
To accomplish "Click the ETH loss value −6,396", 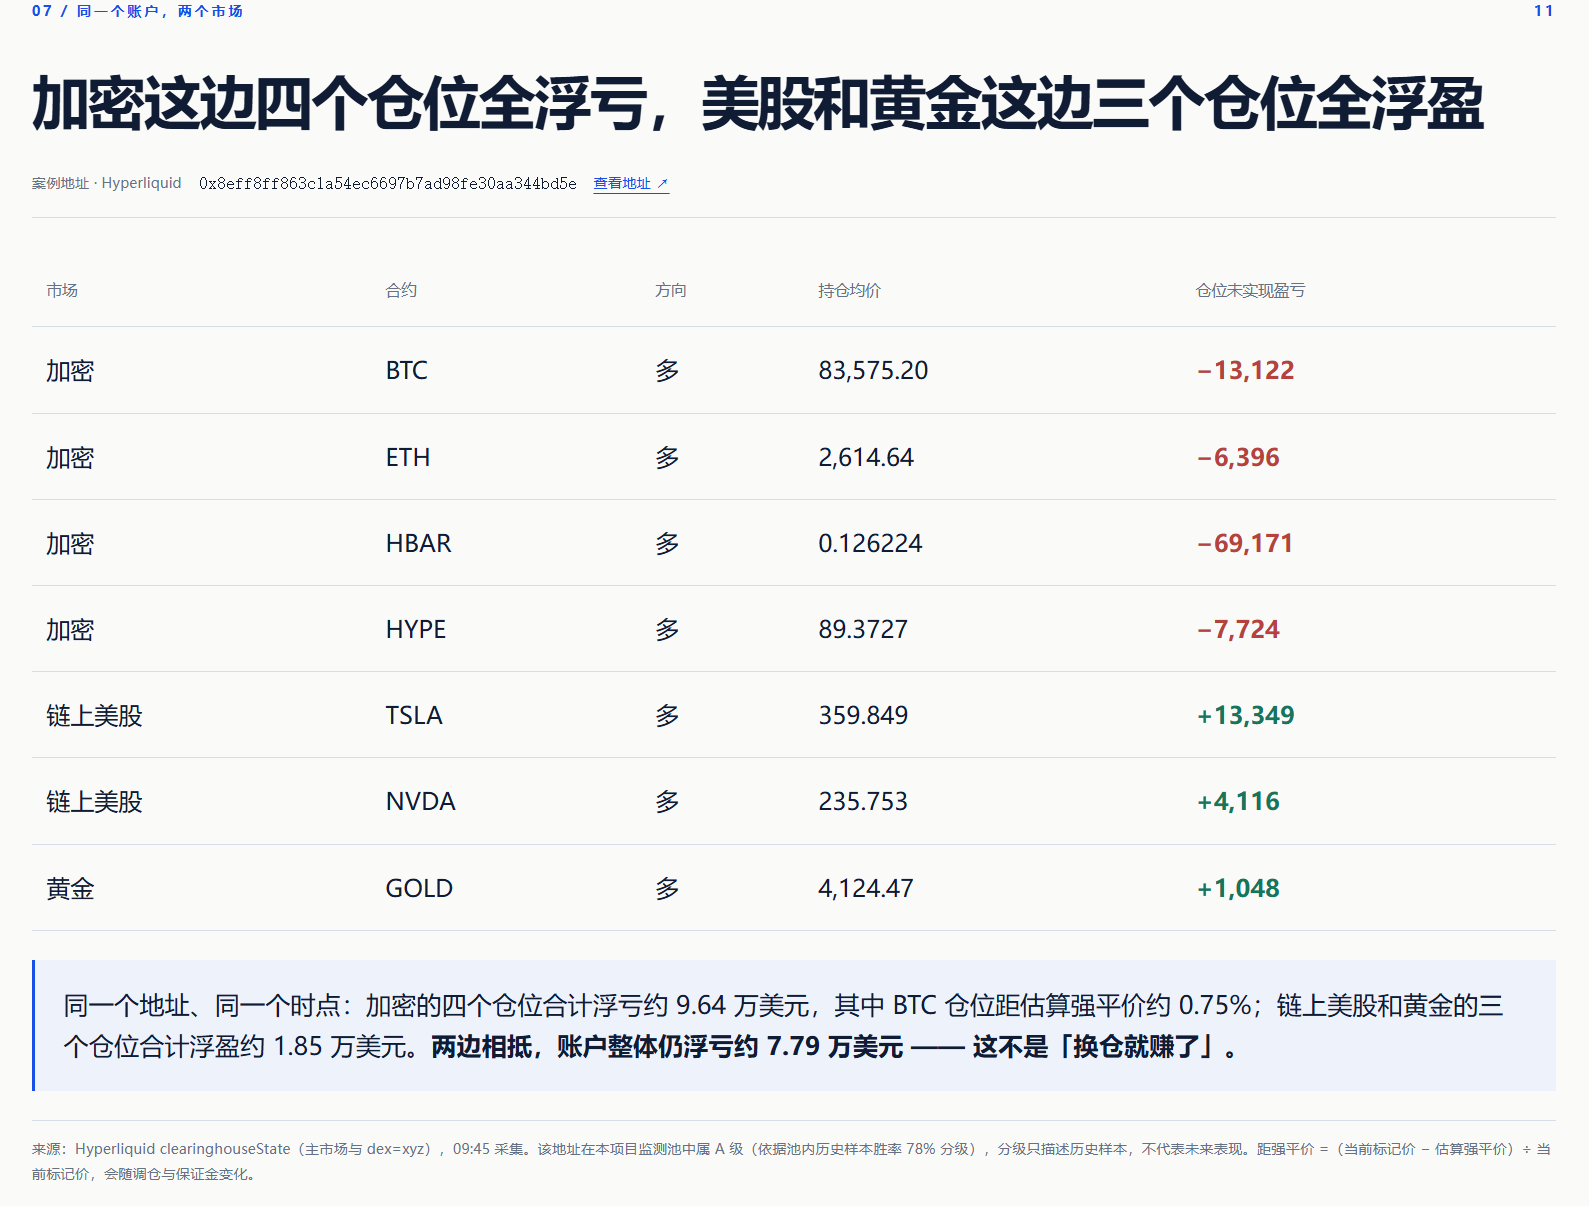I will 1239,457.
